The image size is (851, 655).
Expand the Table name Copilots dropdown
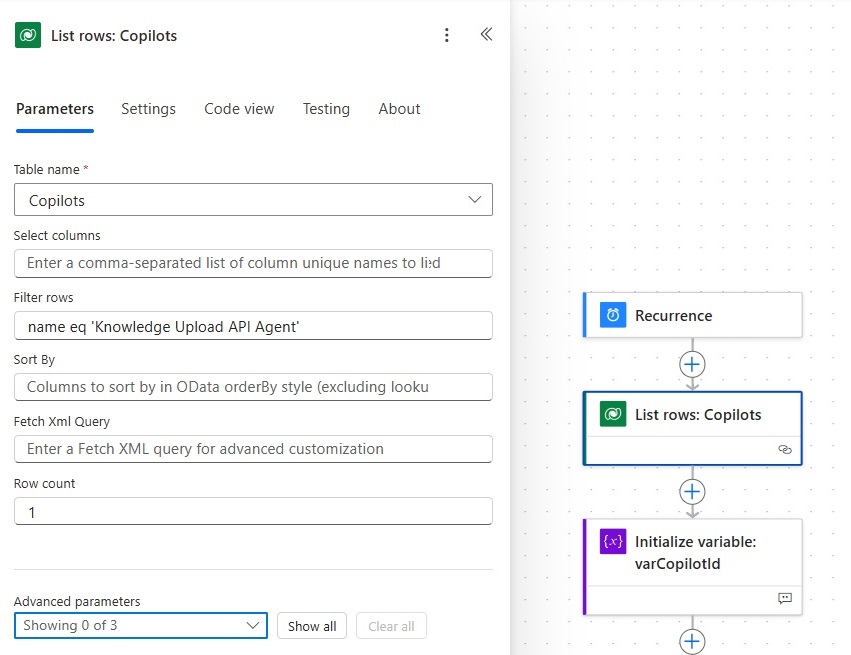pyautogui.click(x=253, y=200)
